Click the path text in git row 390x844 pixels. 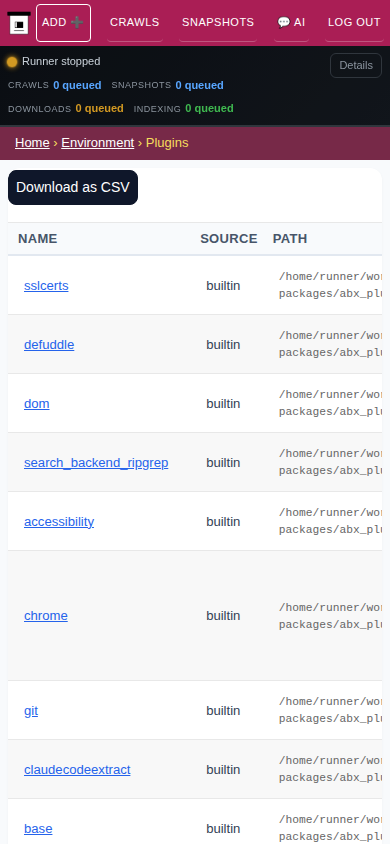pos(330,711)
